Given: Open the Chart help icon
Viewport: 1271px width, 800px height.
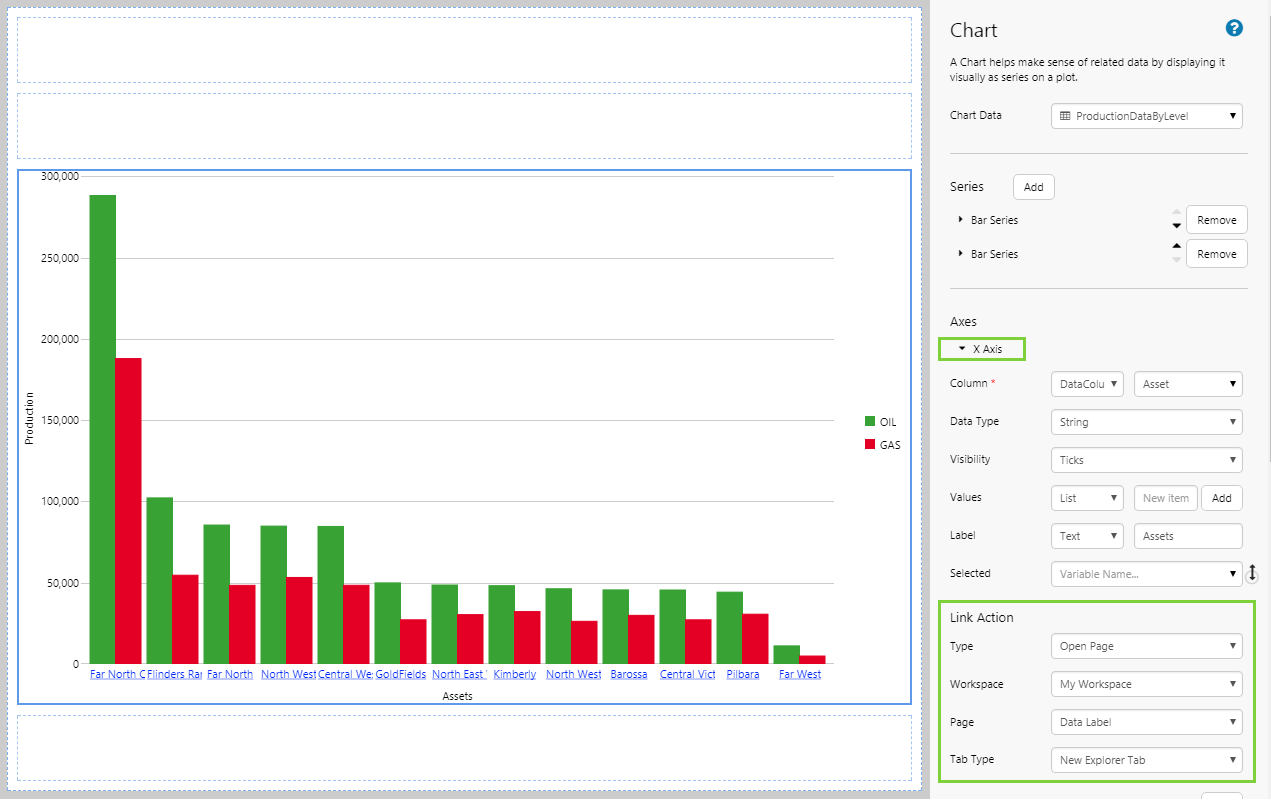Looking at the screenshot, I should click(x=1234, y=29).
